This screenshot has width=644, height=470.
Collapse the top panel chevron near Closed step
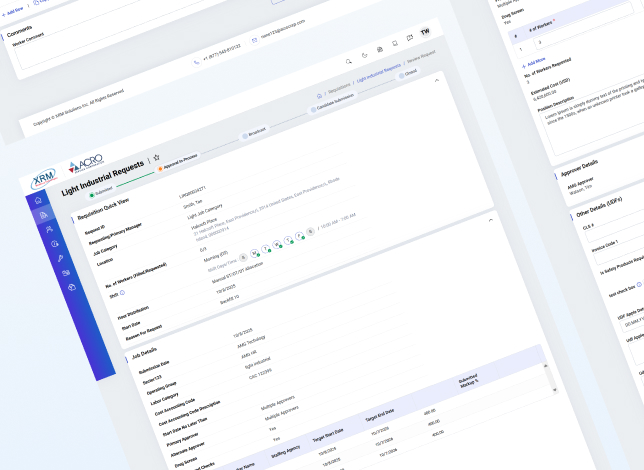437,80
